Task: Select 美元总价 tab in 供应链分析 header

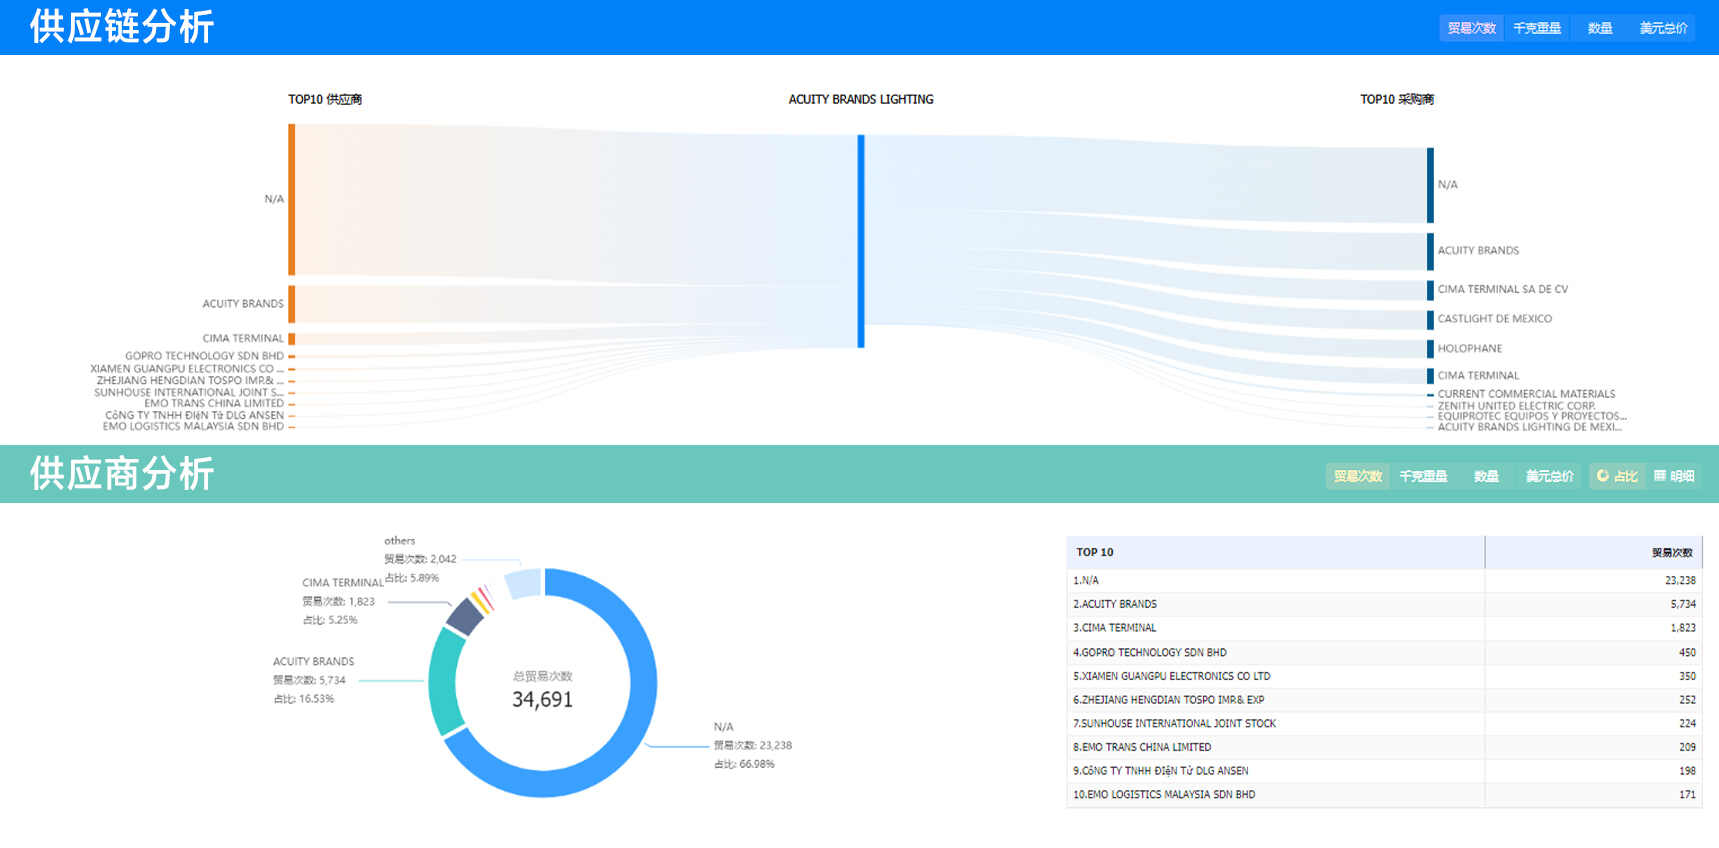Action: coord(1663,28)
